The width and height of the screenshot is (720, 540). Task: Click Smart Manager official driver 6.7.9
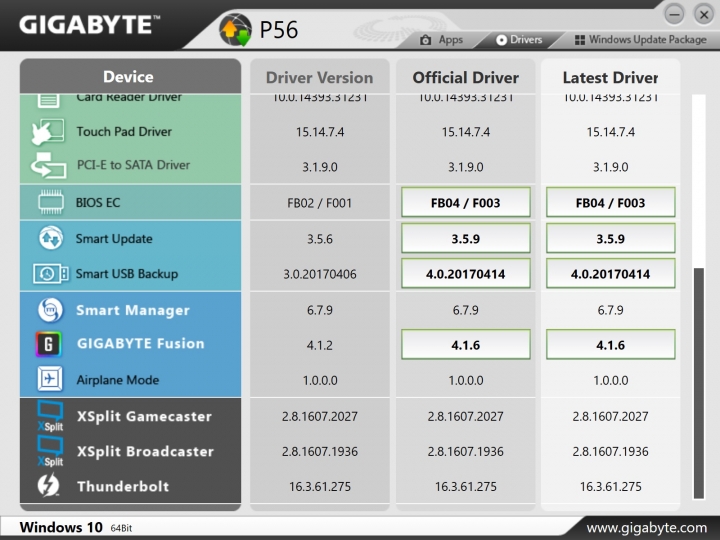[466, 310]
